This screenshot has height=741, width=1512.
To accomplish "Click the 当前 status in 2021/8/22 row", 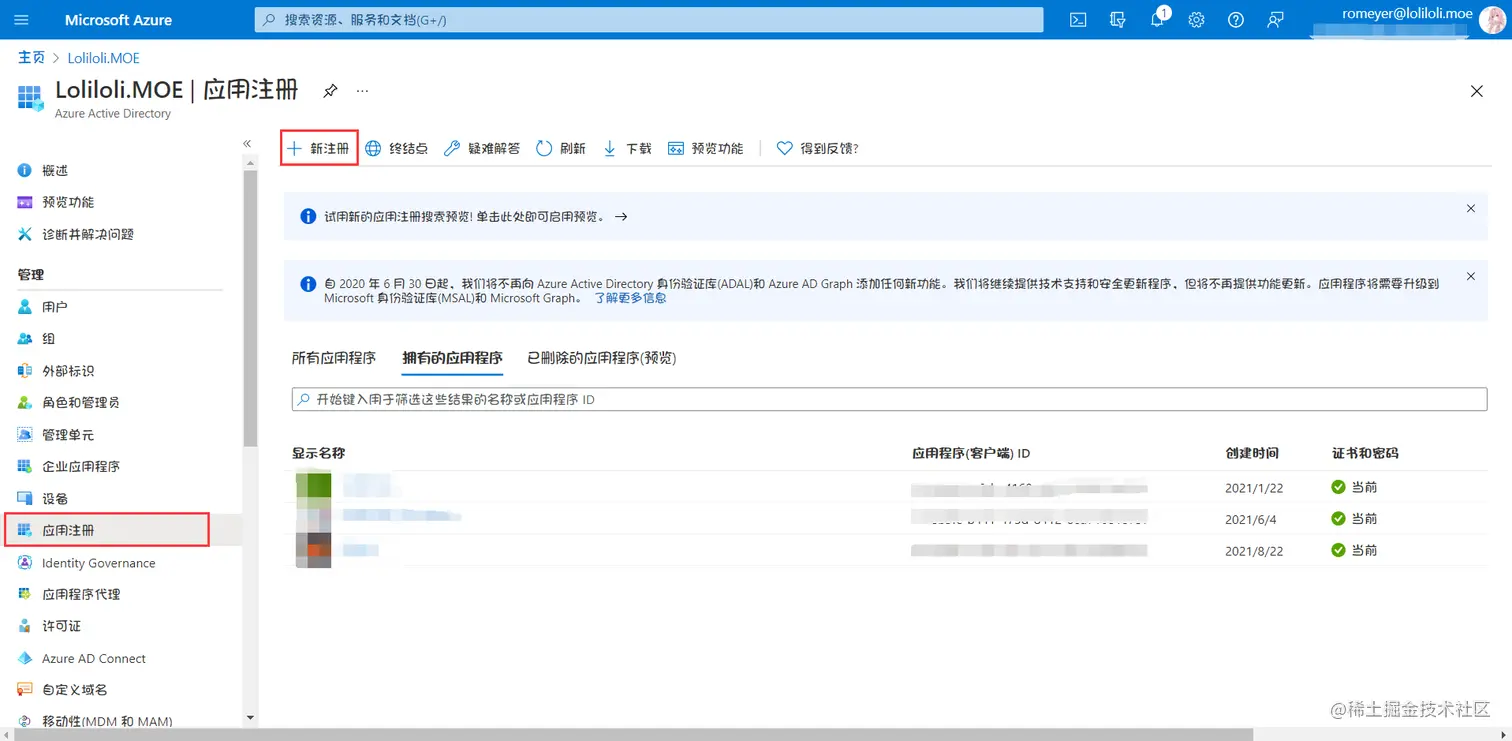I will tap(1354, 550).
